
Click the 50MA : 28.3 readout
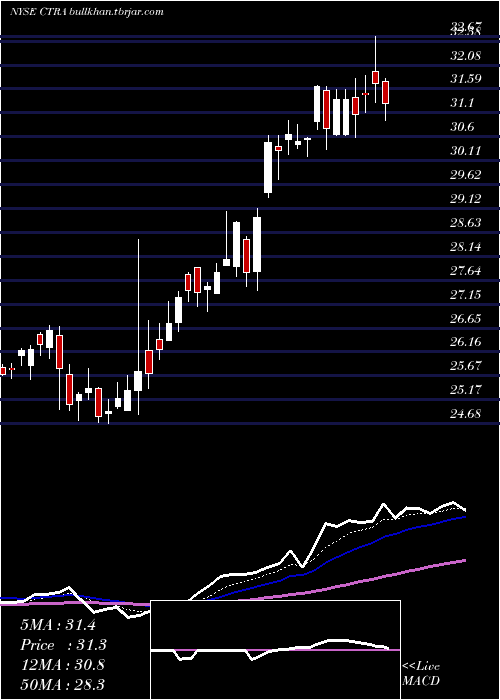click(62, 684)
